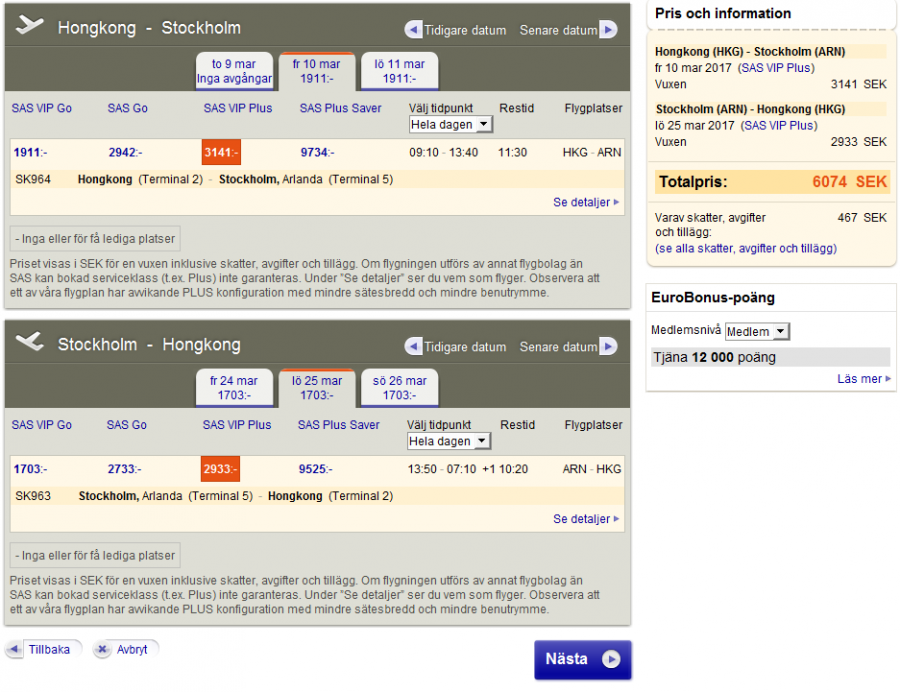Switch to the lö 11 mar date tab

(399, 71)
